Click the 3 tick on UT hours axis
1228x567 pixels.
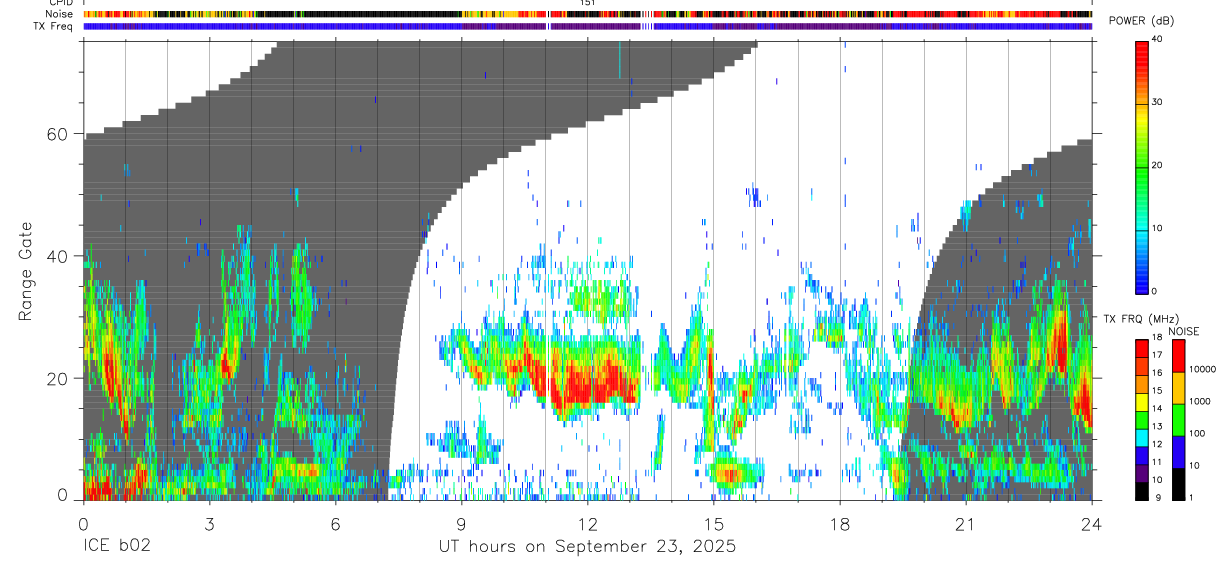(x=209, y=523)
